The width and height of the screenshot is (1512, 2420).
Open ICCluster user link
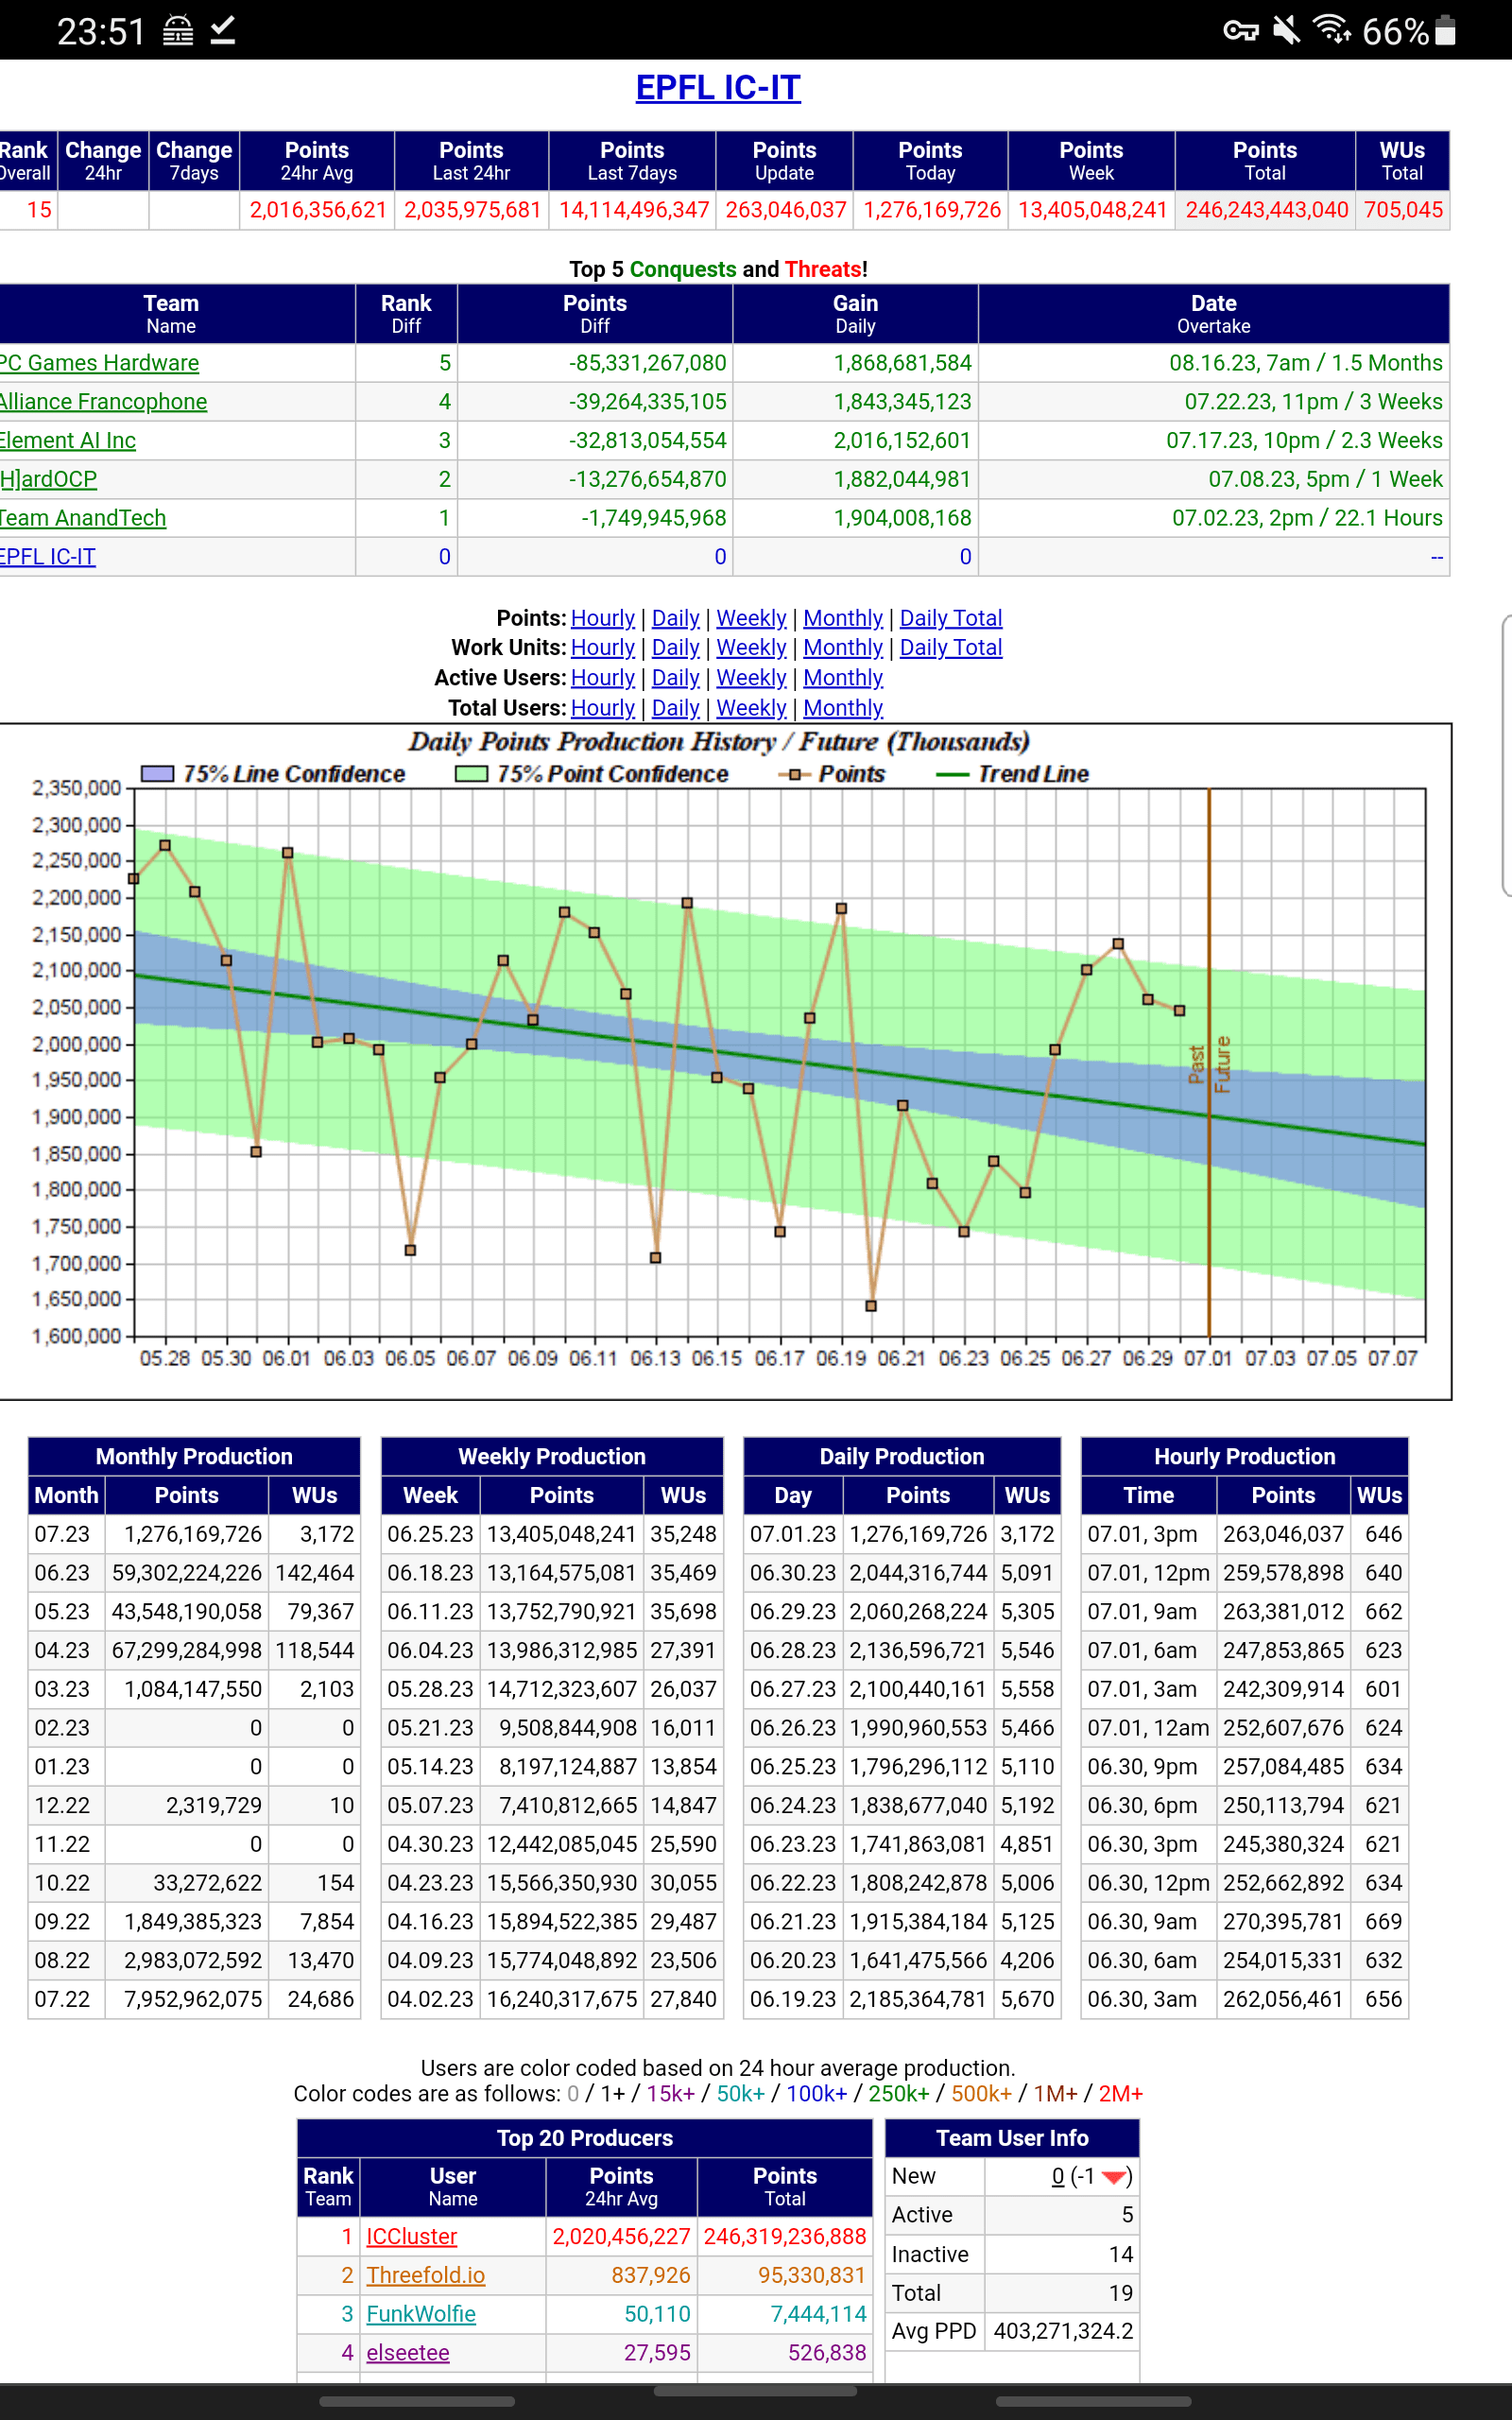pyautogui.click(x=411, y=2237)
